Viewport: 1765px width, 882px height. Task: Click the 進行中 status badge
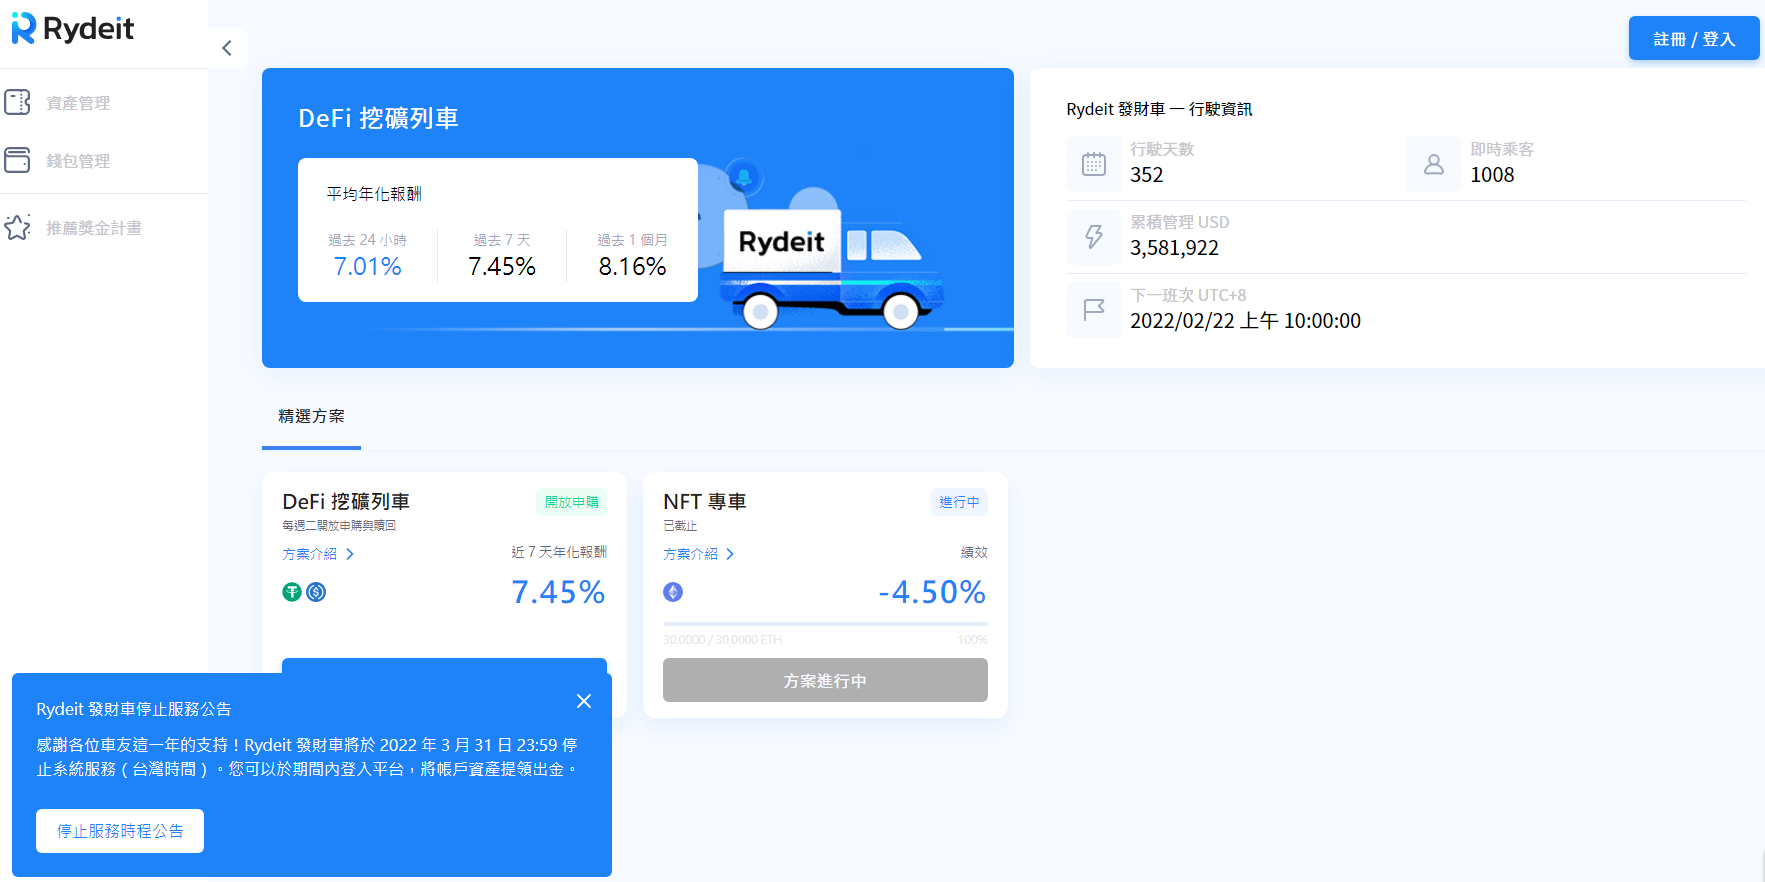tap(959, 502)
